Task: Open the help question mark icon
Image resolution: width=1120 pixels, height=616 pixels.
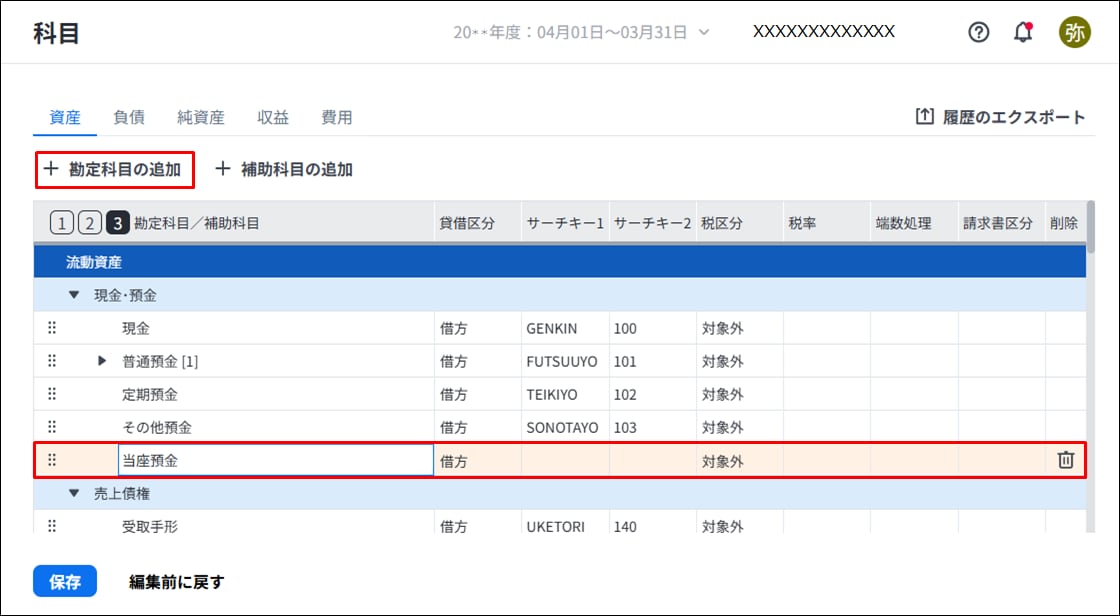Action: (x=979, y=32)
